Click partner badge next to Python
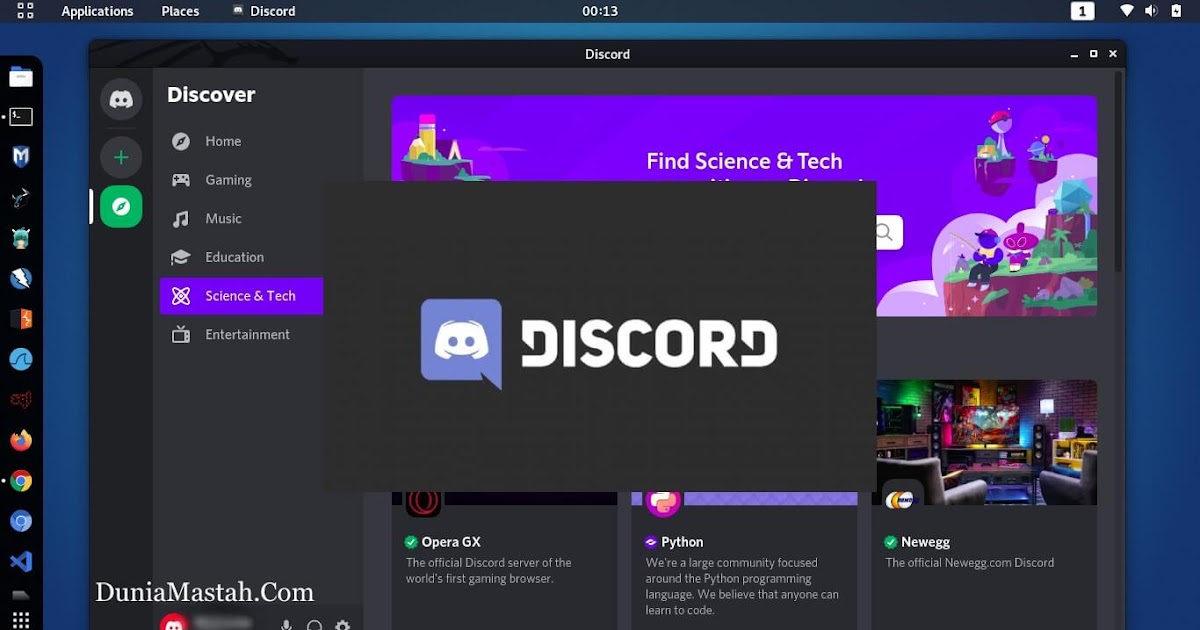This screenshot has width=1200, height=630. click(x=651, y=542)
